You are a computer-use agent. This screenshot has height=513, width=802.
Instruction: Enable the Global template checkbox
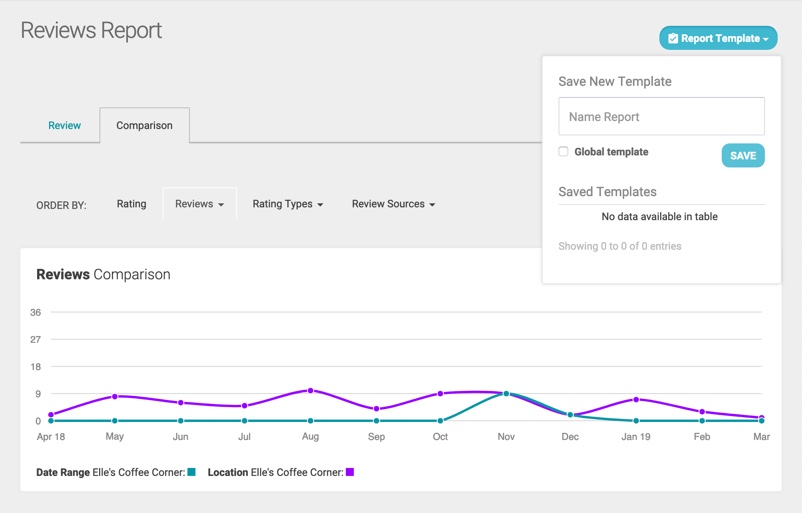point(563,152)
